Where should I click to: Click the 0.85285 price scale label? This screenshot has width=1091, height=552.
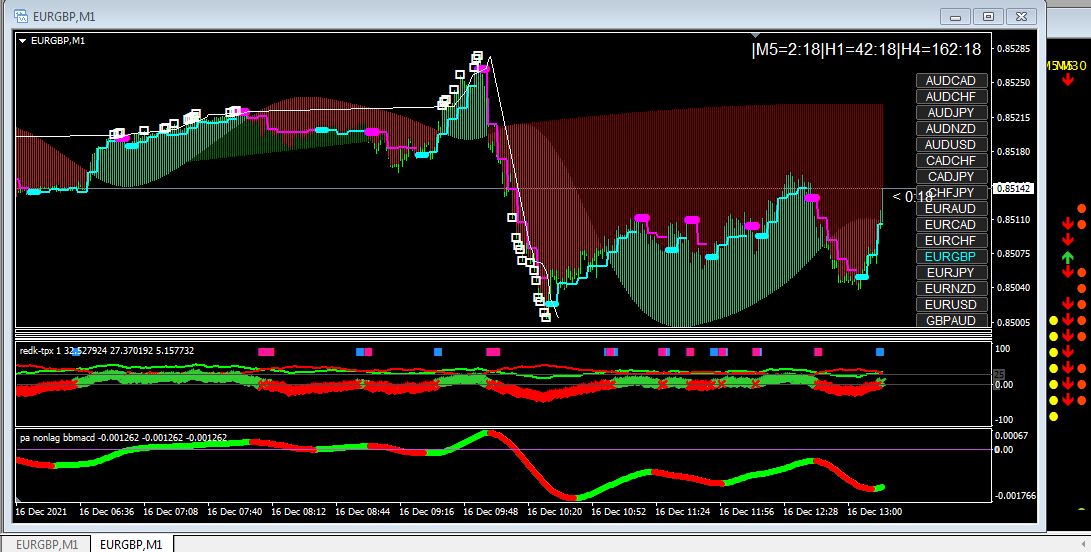coord(1012,49)
